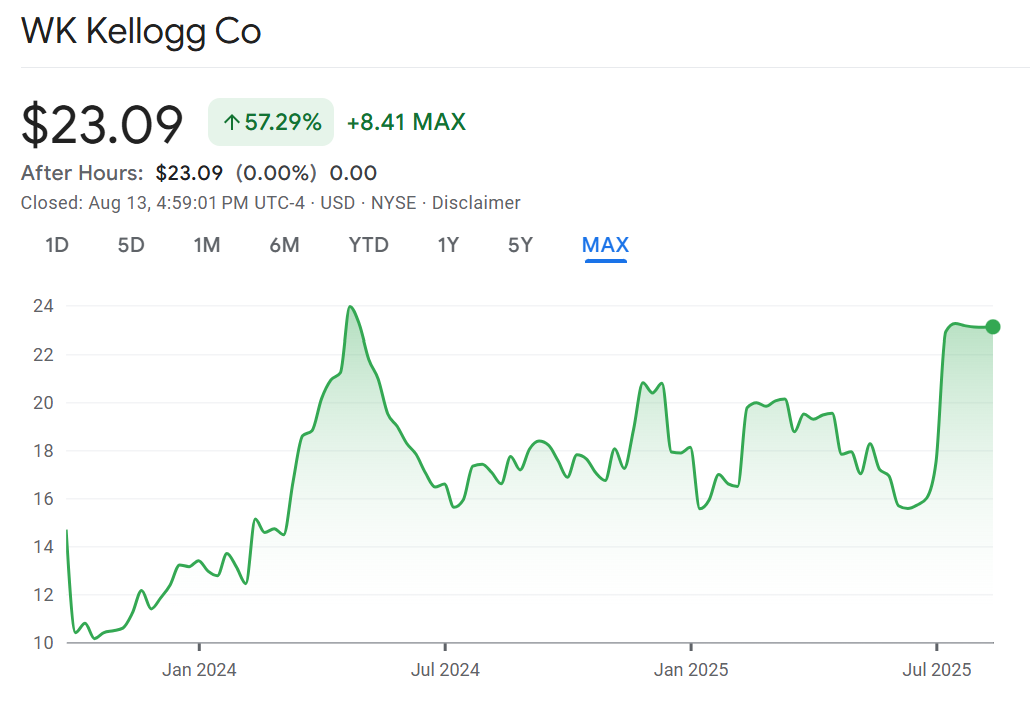This screenshot has width=1030, height=708.
Task: Open the Disclaimer link
Action: [476, 203]
